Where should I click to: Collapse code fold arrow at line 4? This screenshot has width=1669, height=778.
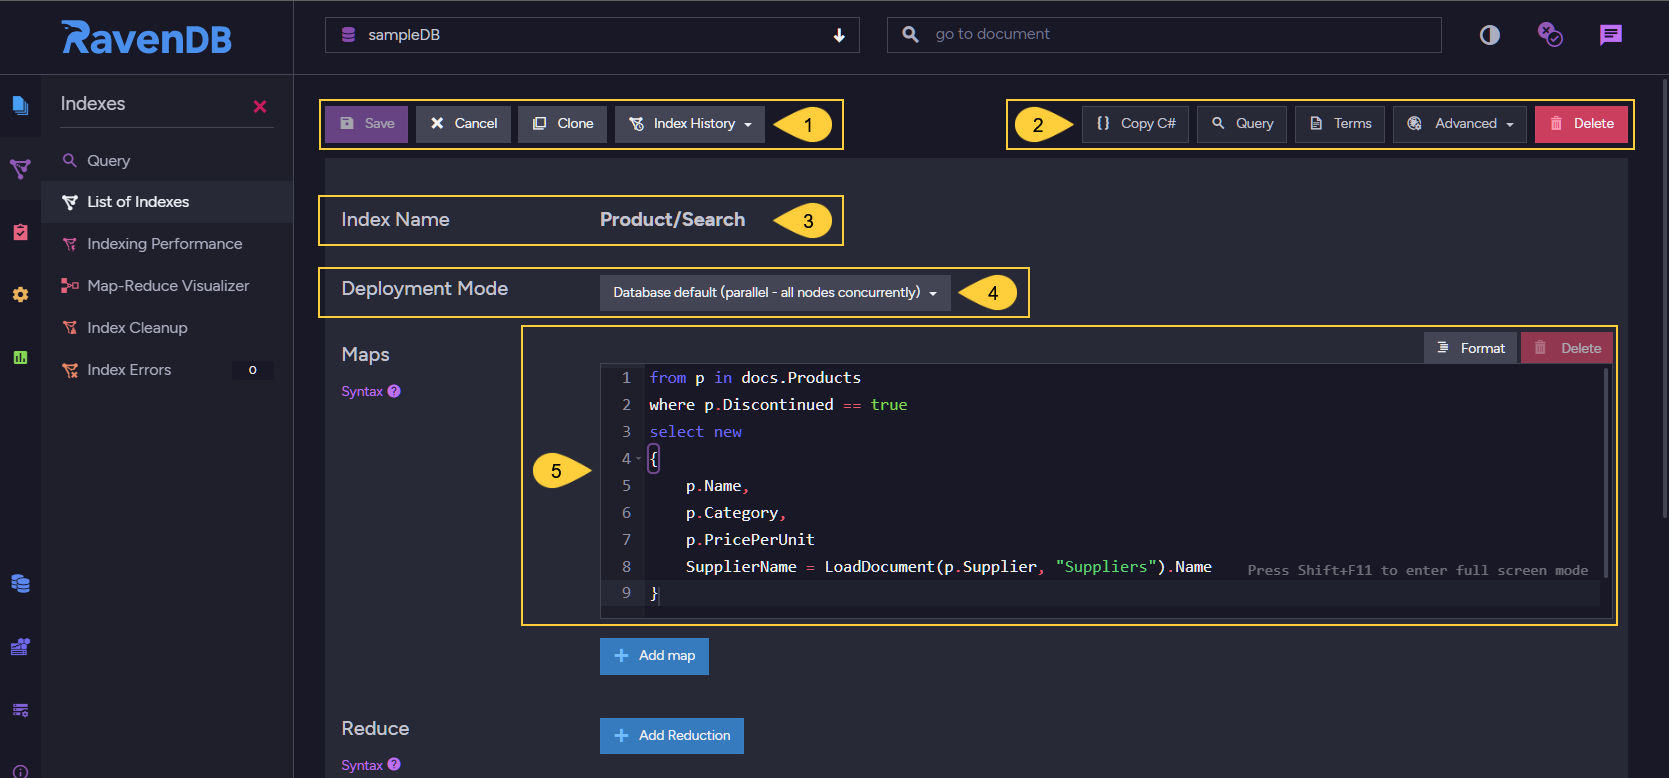(x=638, y=459)
